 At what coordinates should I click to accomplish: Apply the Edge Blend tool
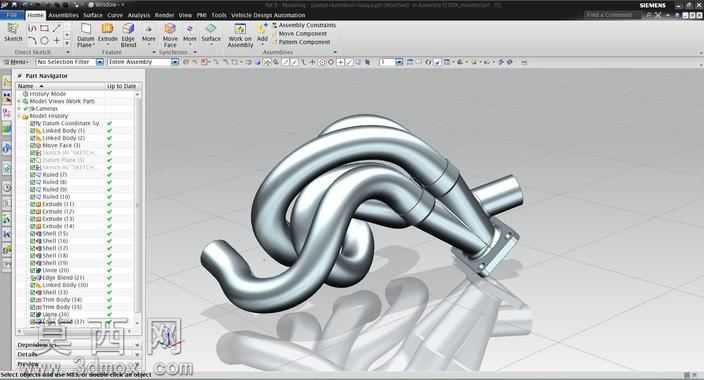click(128, 35)
